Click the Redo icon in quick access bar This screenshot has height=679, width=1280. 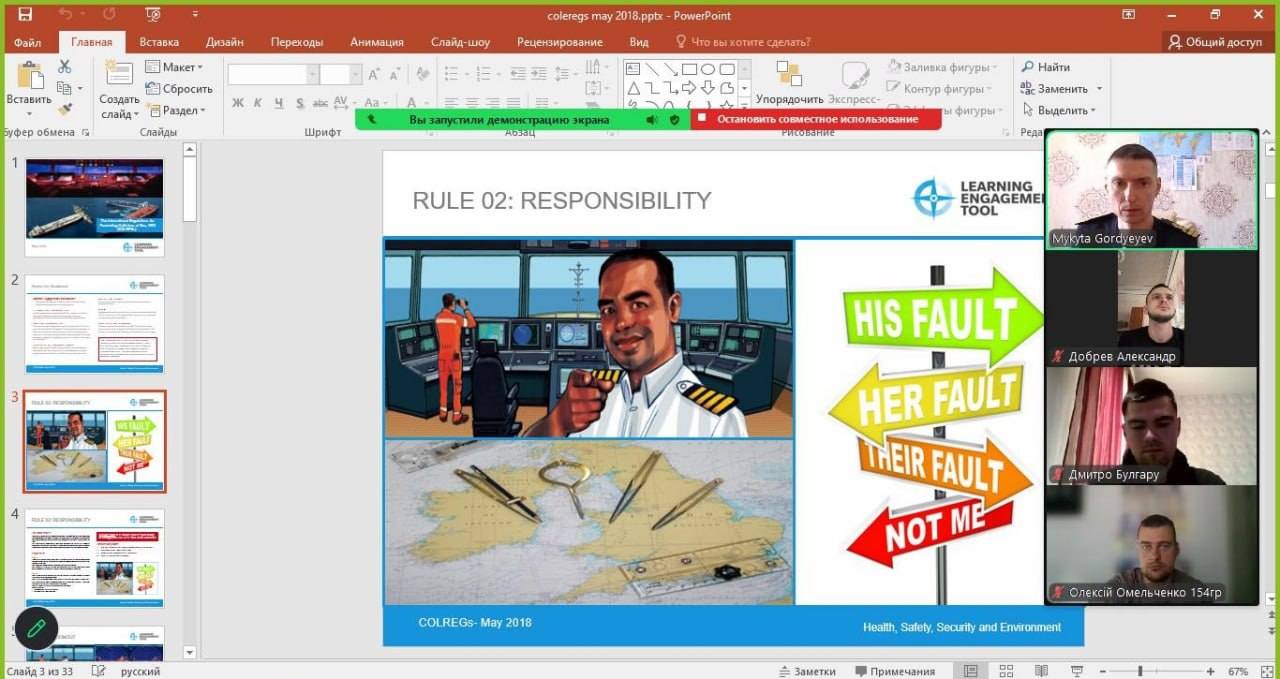[x=109, y=15]
